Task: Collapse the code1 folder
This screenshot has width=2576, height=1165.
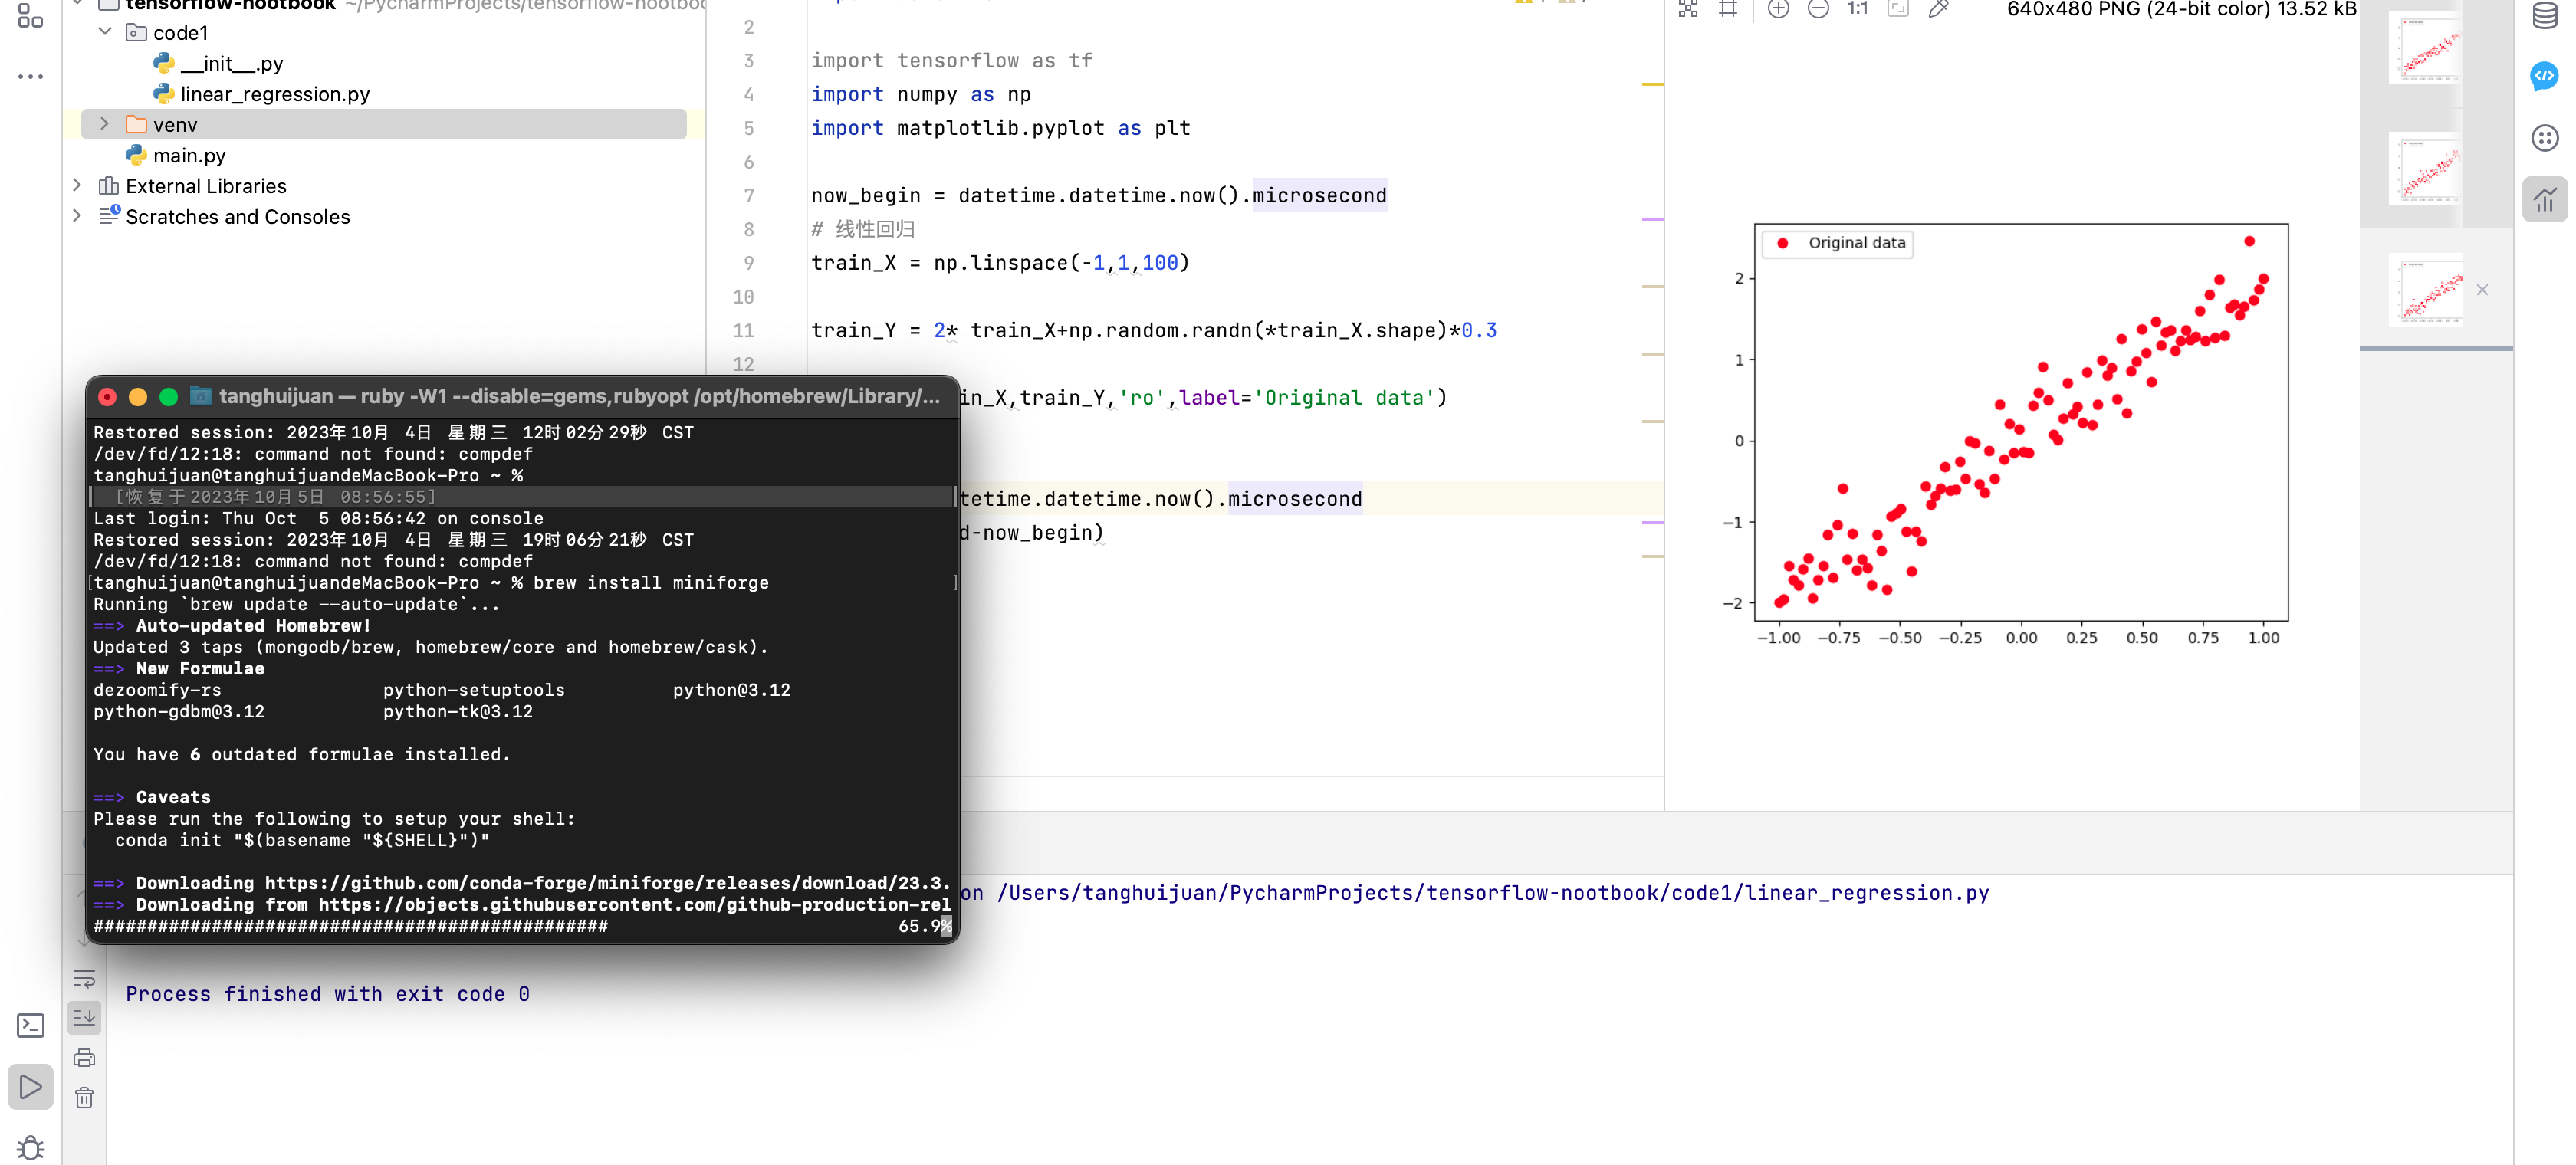Action: point(104,32)
